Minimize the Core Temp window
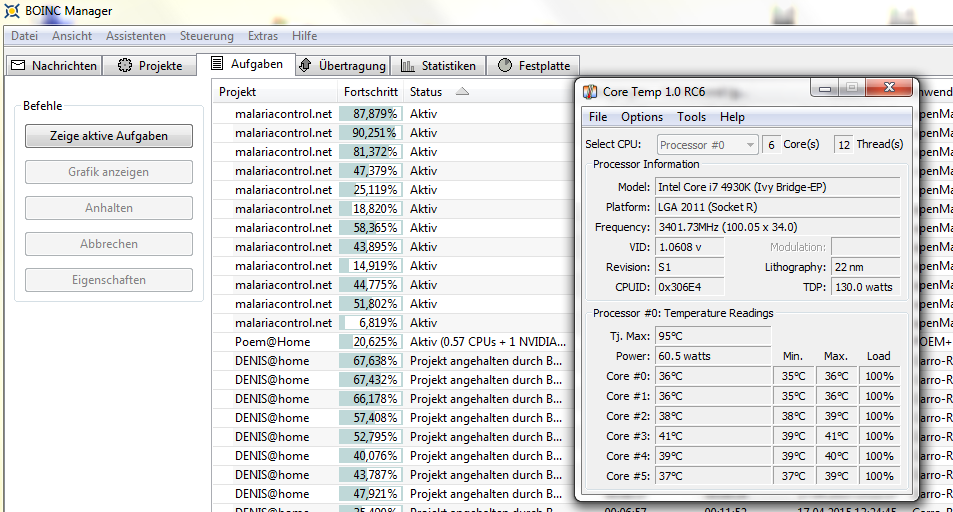 (x=825, y=88)
